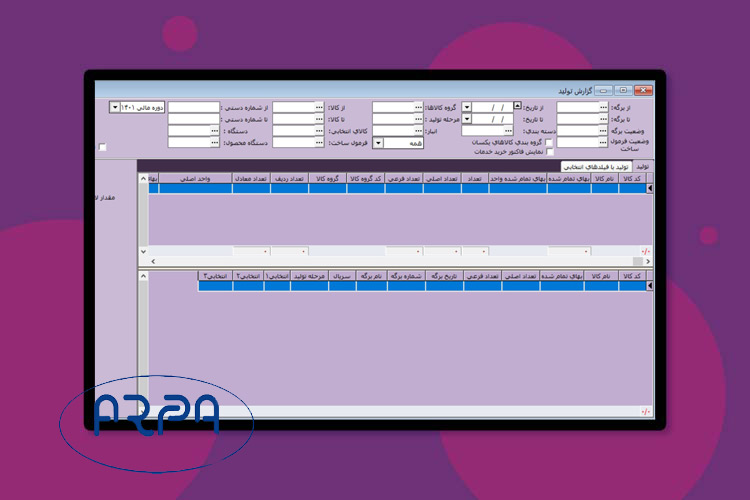
Task: Click the upper grid's horizontal scrollbar
Action: [x=400, y=261]
